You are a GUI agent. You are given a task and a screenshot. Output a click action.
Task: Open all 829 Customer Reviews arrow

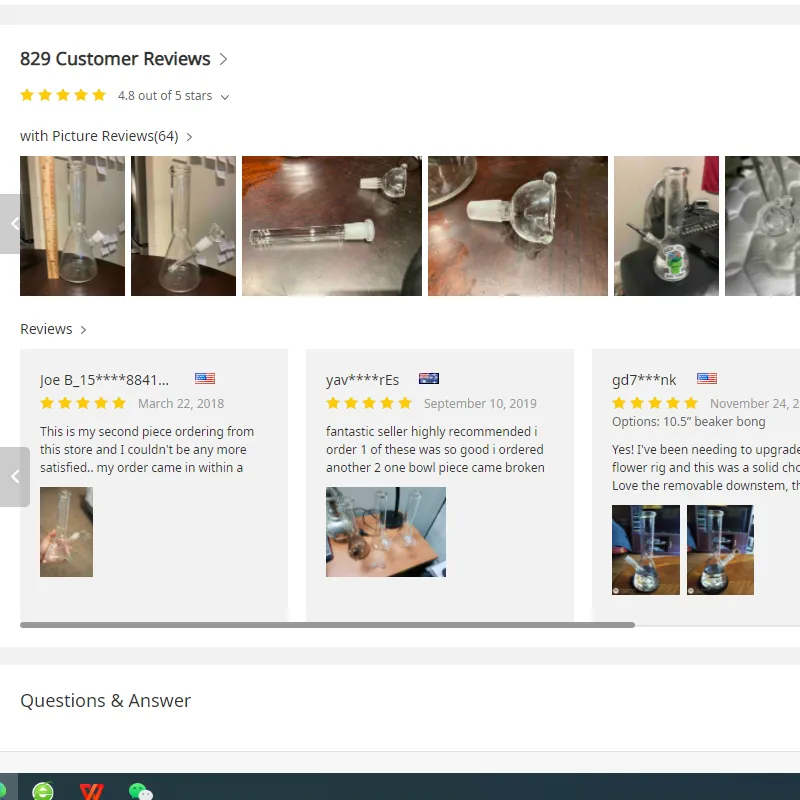223,59
